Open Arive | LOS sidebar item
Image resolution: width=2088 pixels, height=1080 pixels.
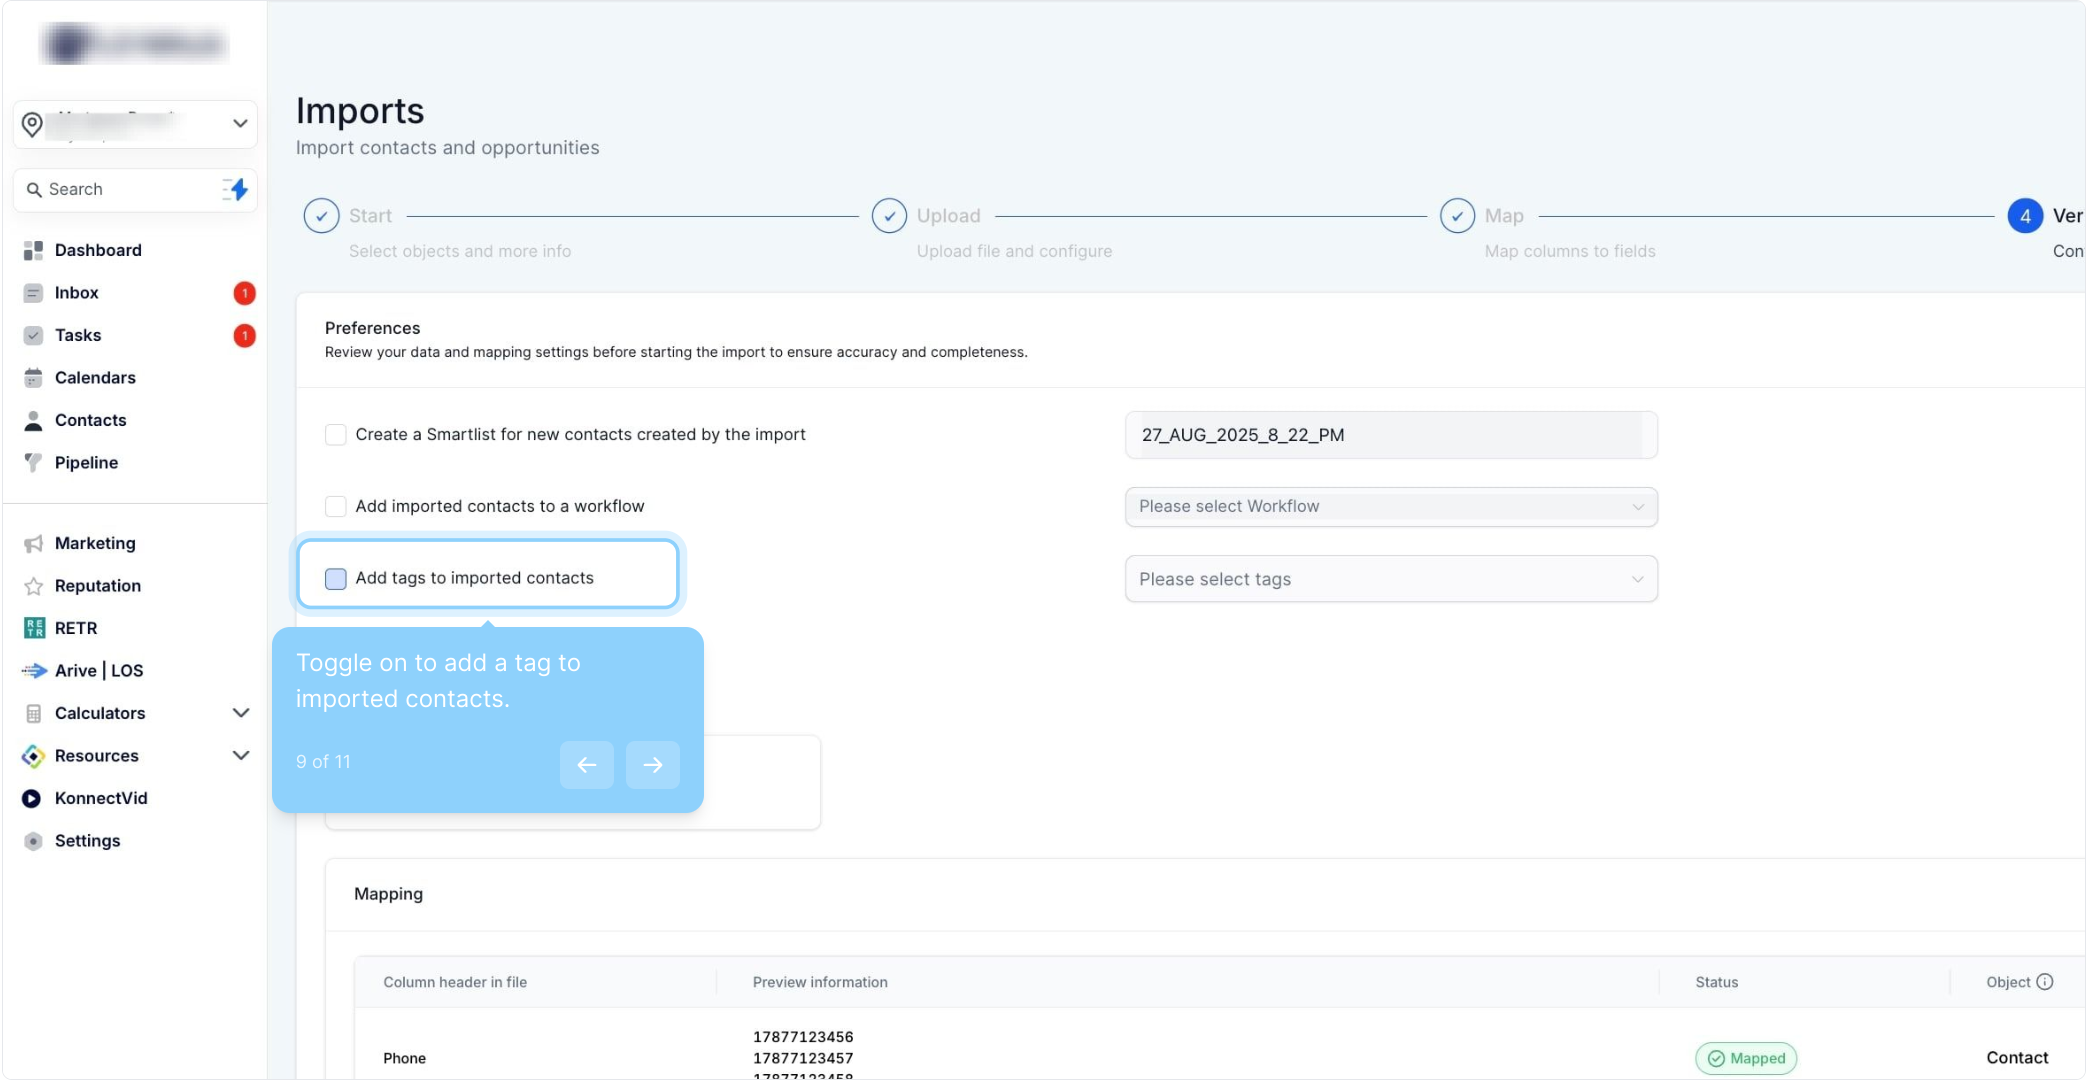pyautogui.click(x=98, y=671)
